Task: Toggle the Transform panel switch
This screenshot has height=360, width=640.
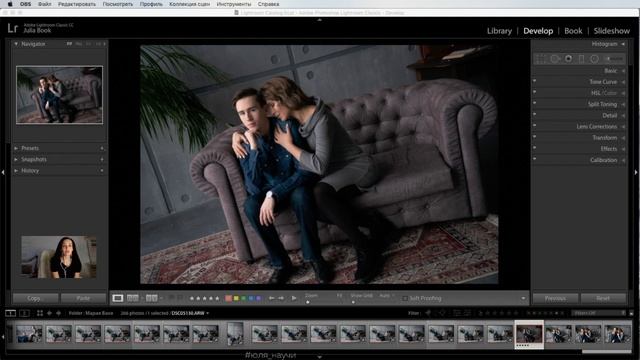Action: pyautogui.click(x=535, y=137)
